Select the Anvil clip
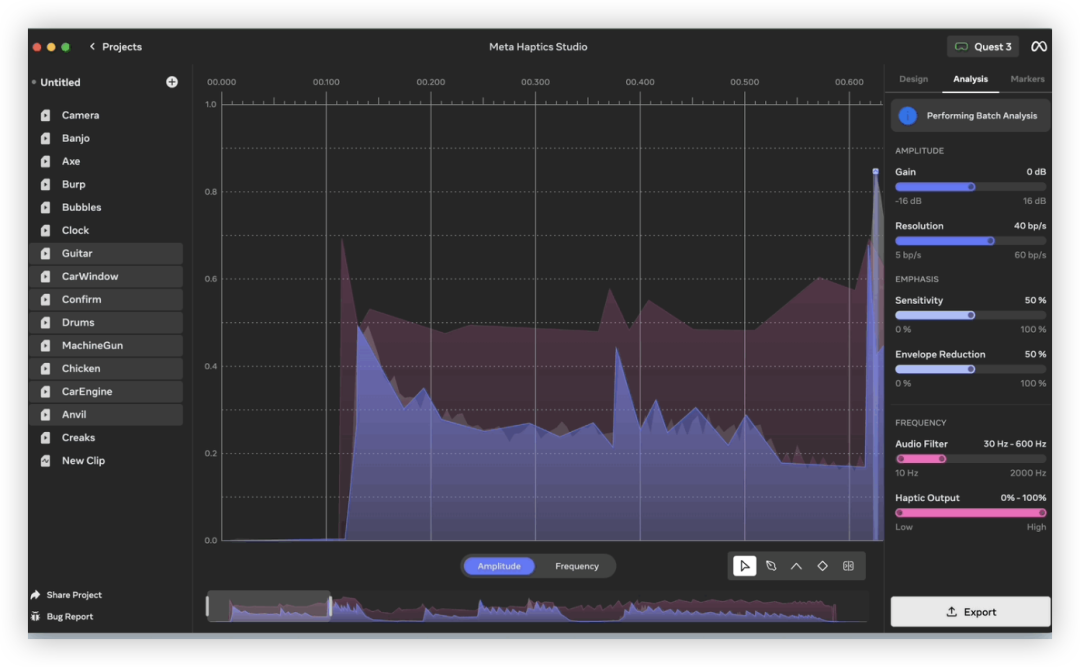 (x=106, y=415)
